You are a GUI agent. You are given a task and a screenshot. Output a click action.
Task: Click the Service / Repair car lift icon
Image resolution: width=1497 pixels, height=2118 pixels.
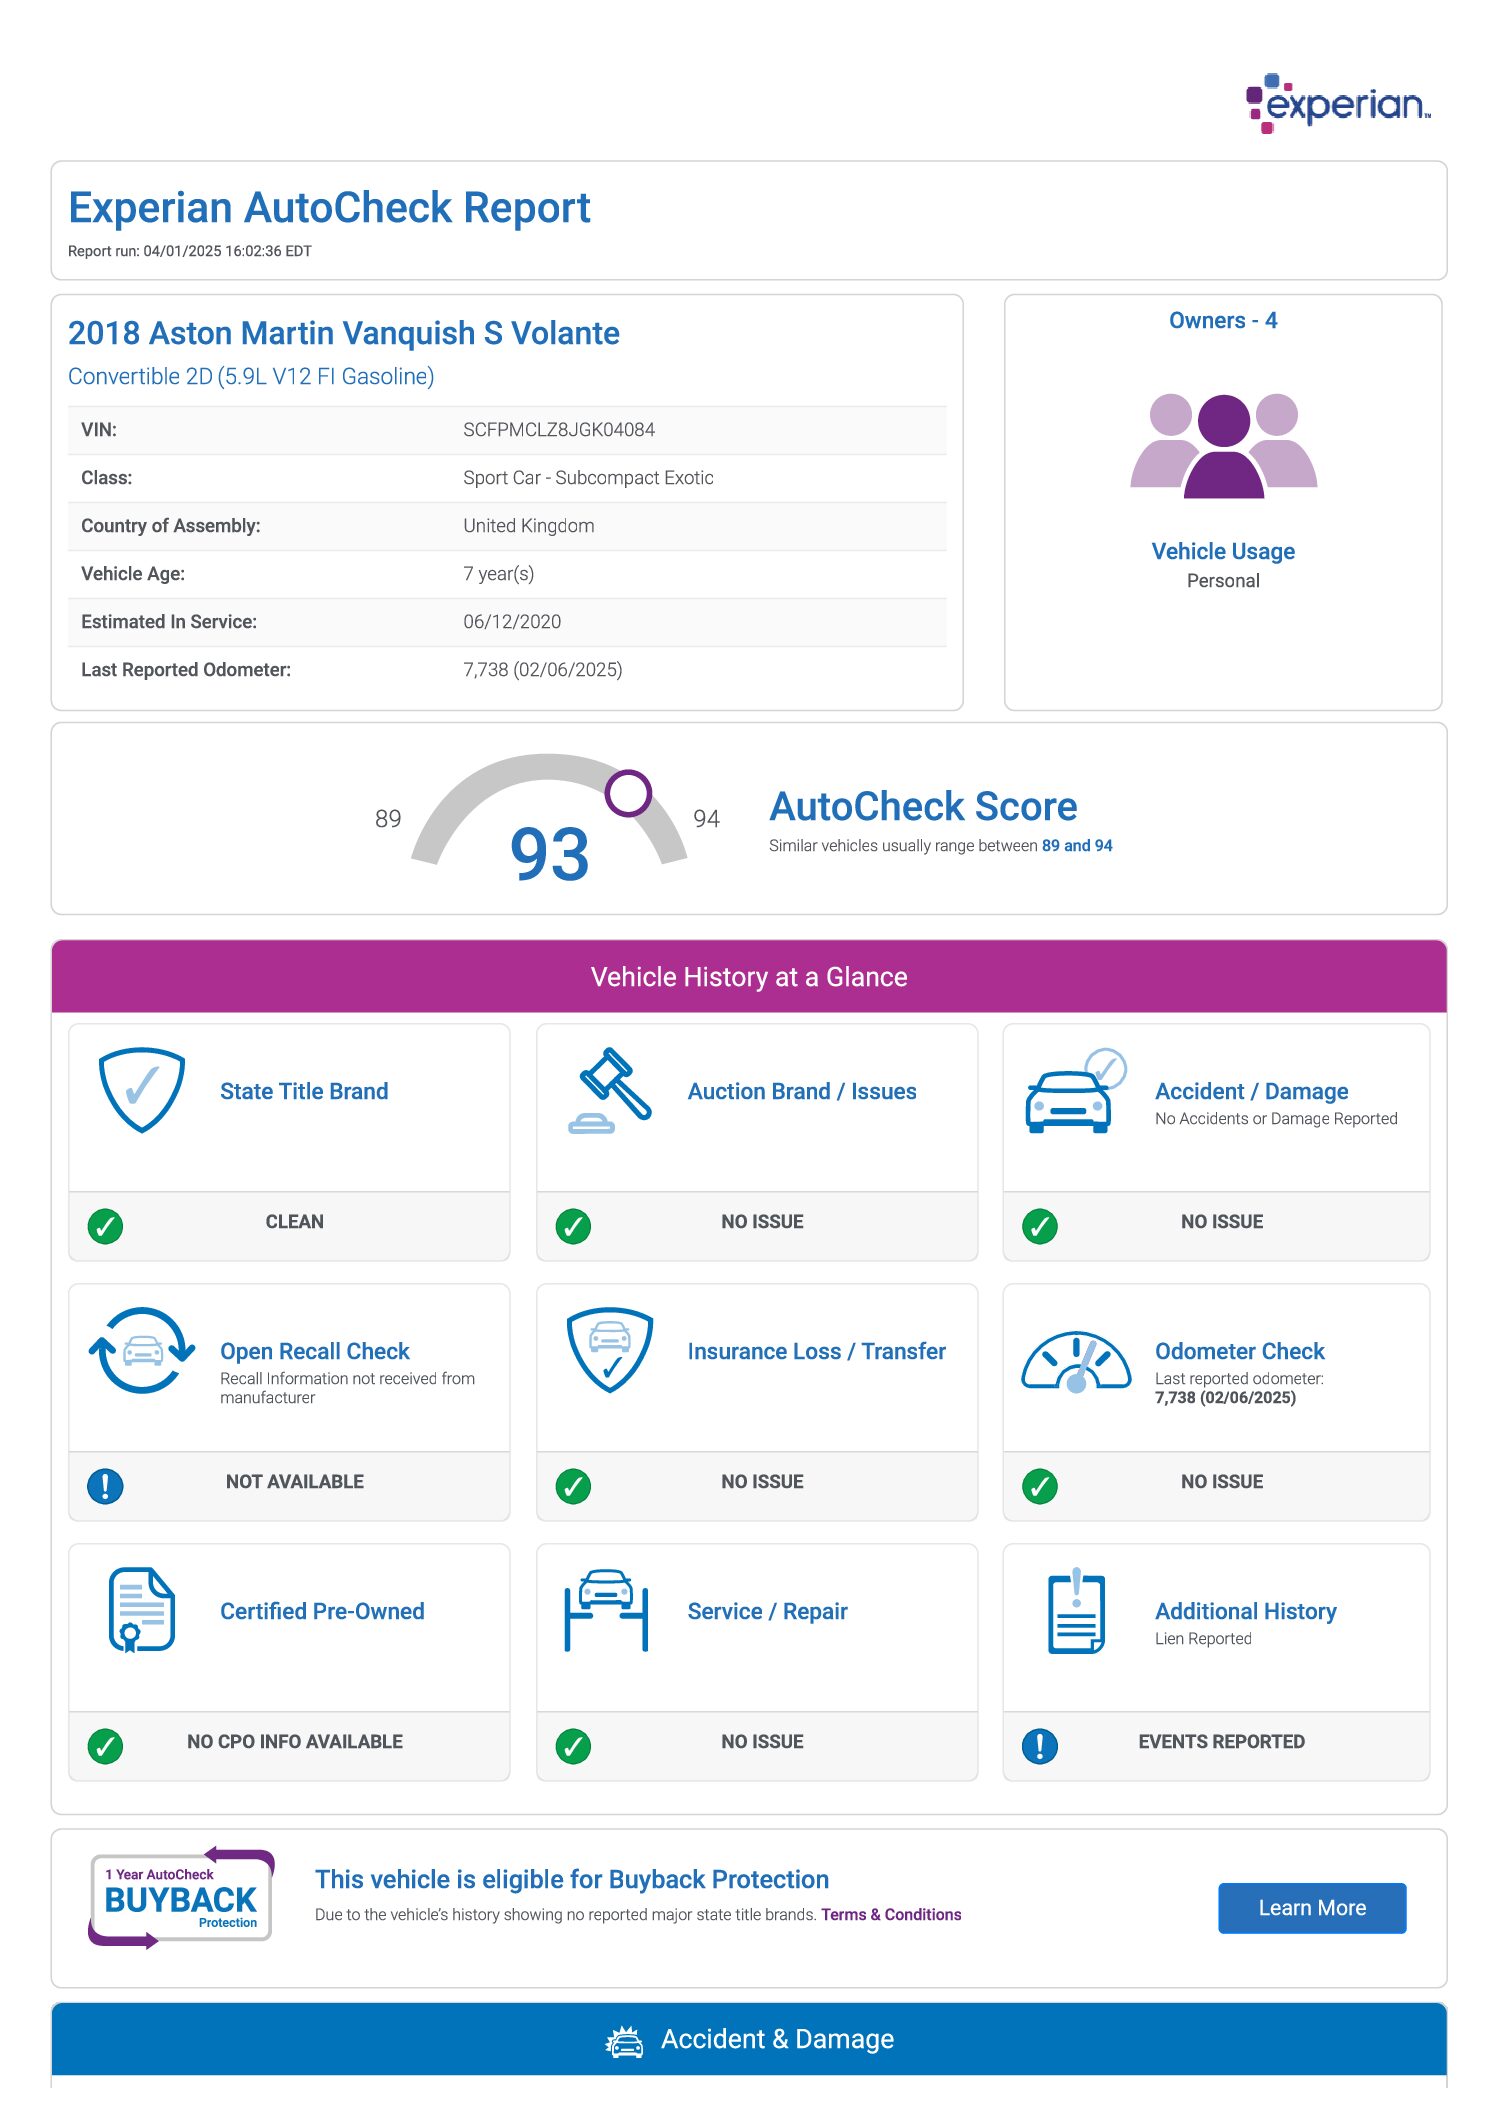click(x=606, y=1610)
